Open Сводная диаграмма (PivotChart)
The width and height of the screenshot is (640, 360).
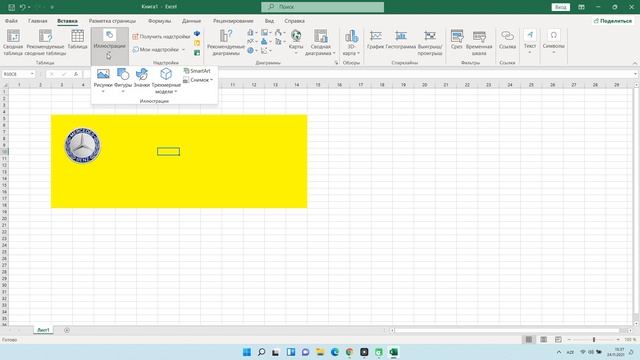click(x=320, y=42)
